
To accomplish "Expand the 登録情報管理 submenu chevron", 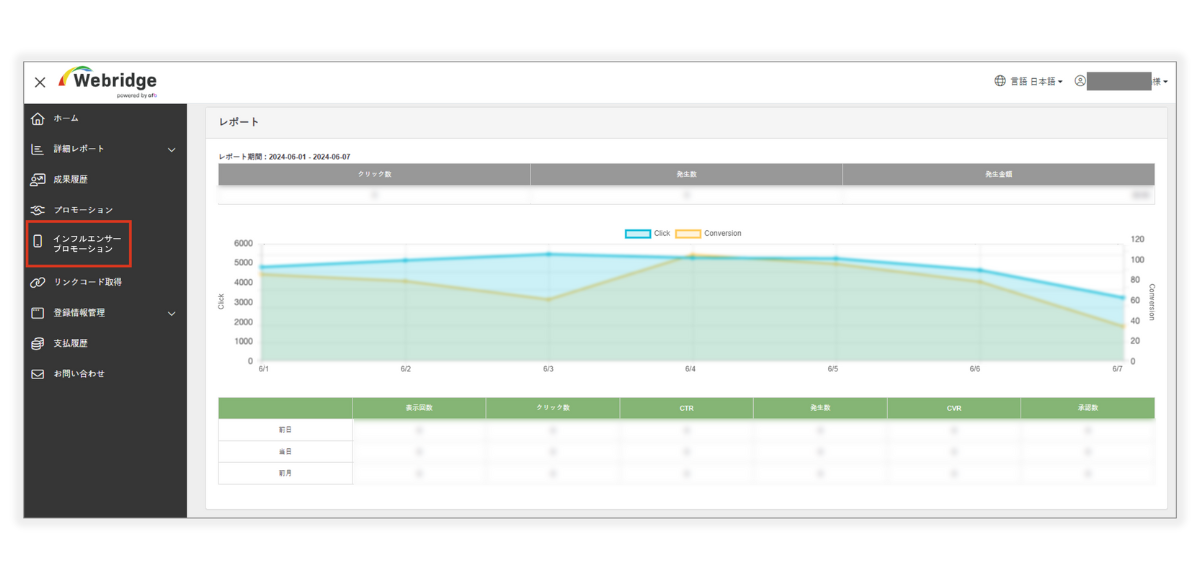I will [x=171, y=314].
